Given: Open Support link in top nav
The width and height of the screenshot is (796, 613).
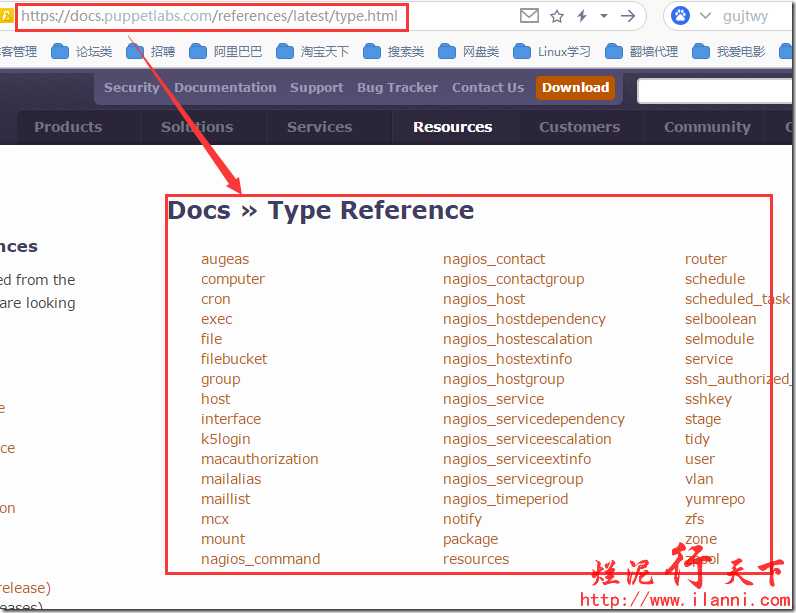Looking at the screenshot, I should pos(317,87).
